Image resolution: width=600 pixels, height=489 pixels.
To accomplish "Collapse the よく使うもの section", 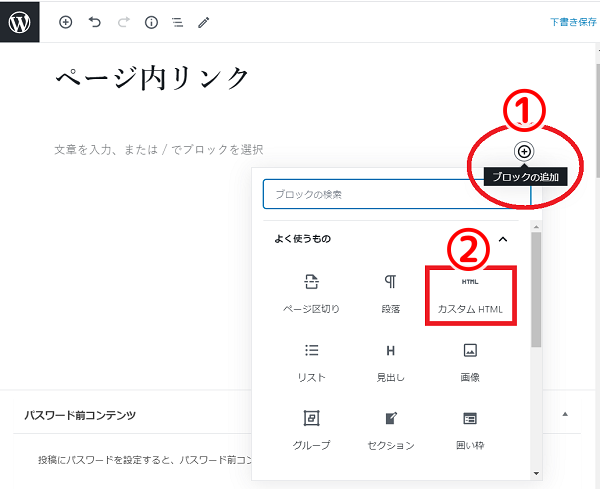I will pos(503,239).
